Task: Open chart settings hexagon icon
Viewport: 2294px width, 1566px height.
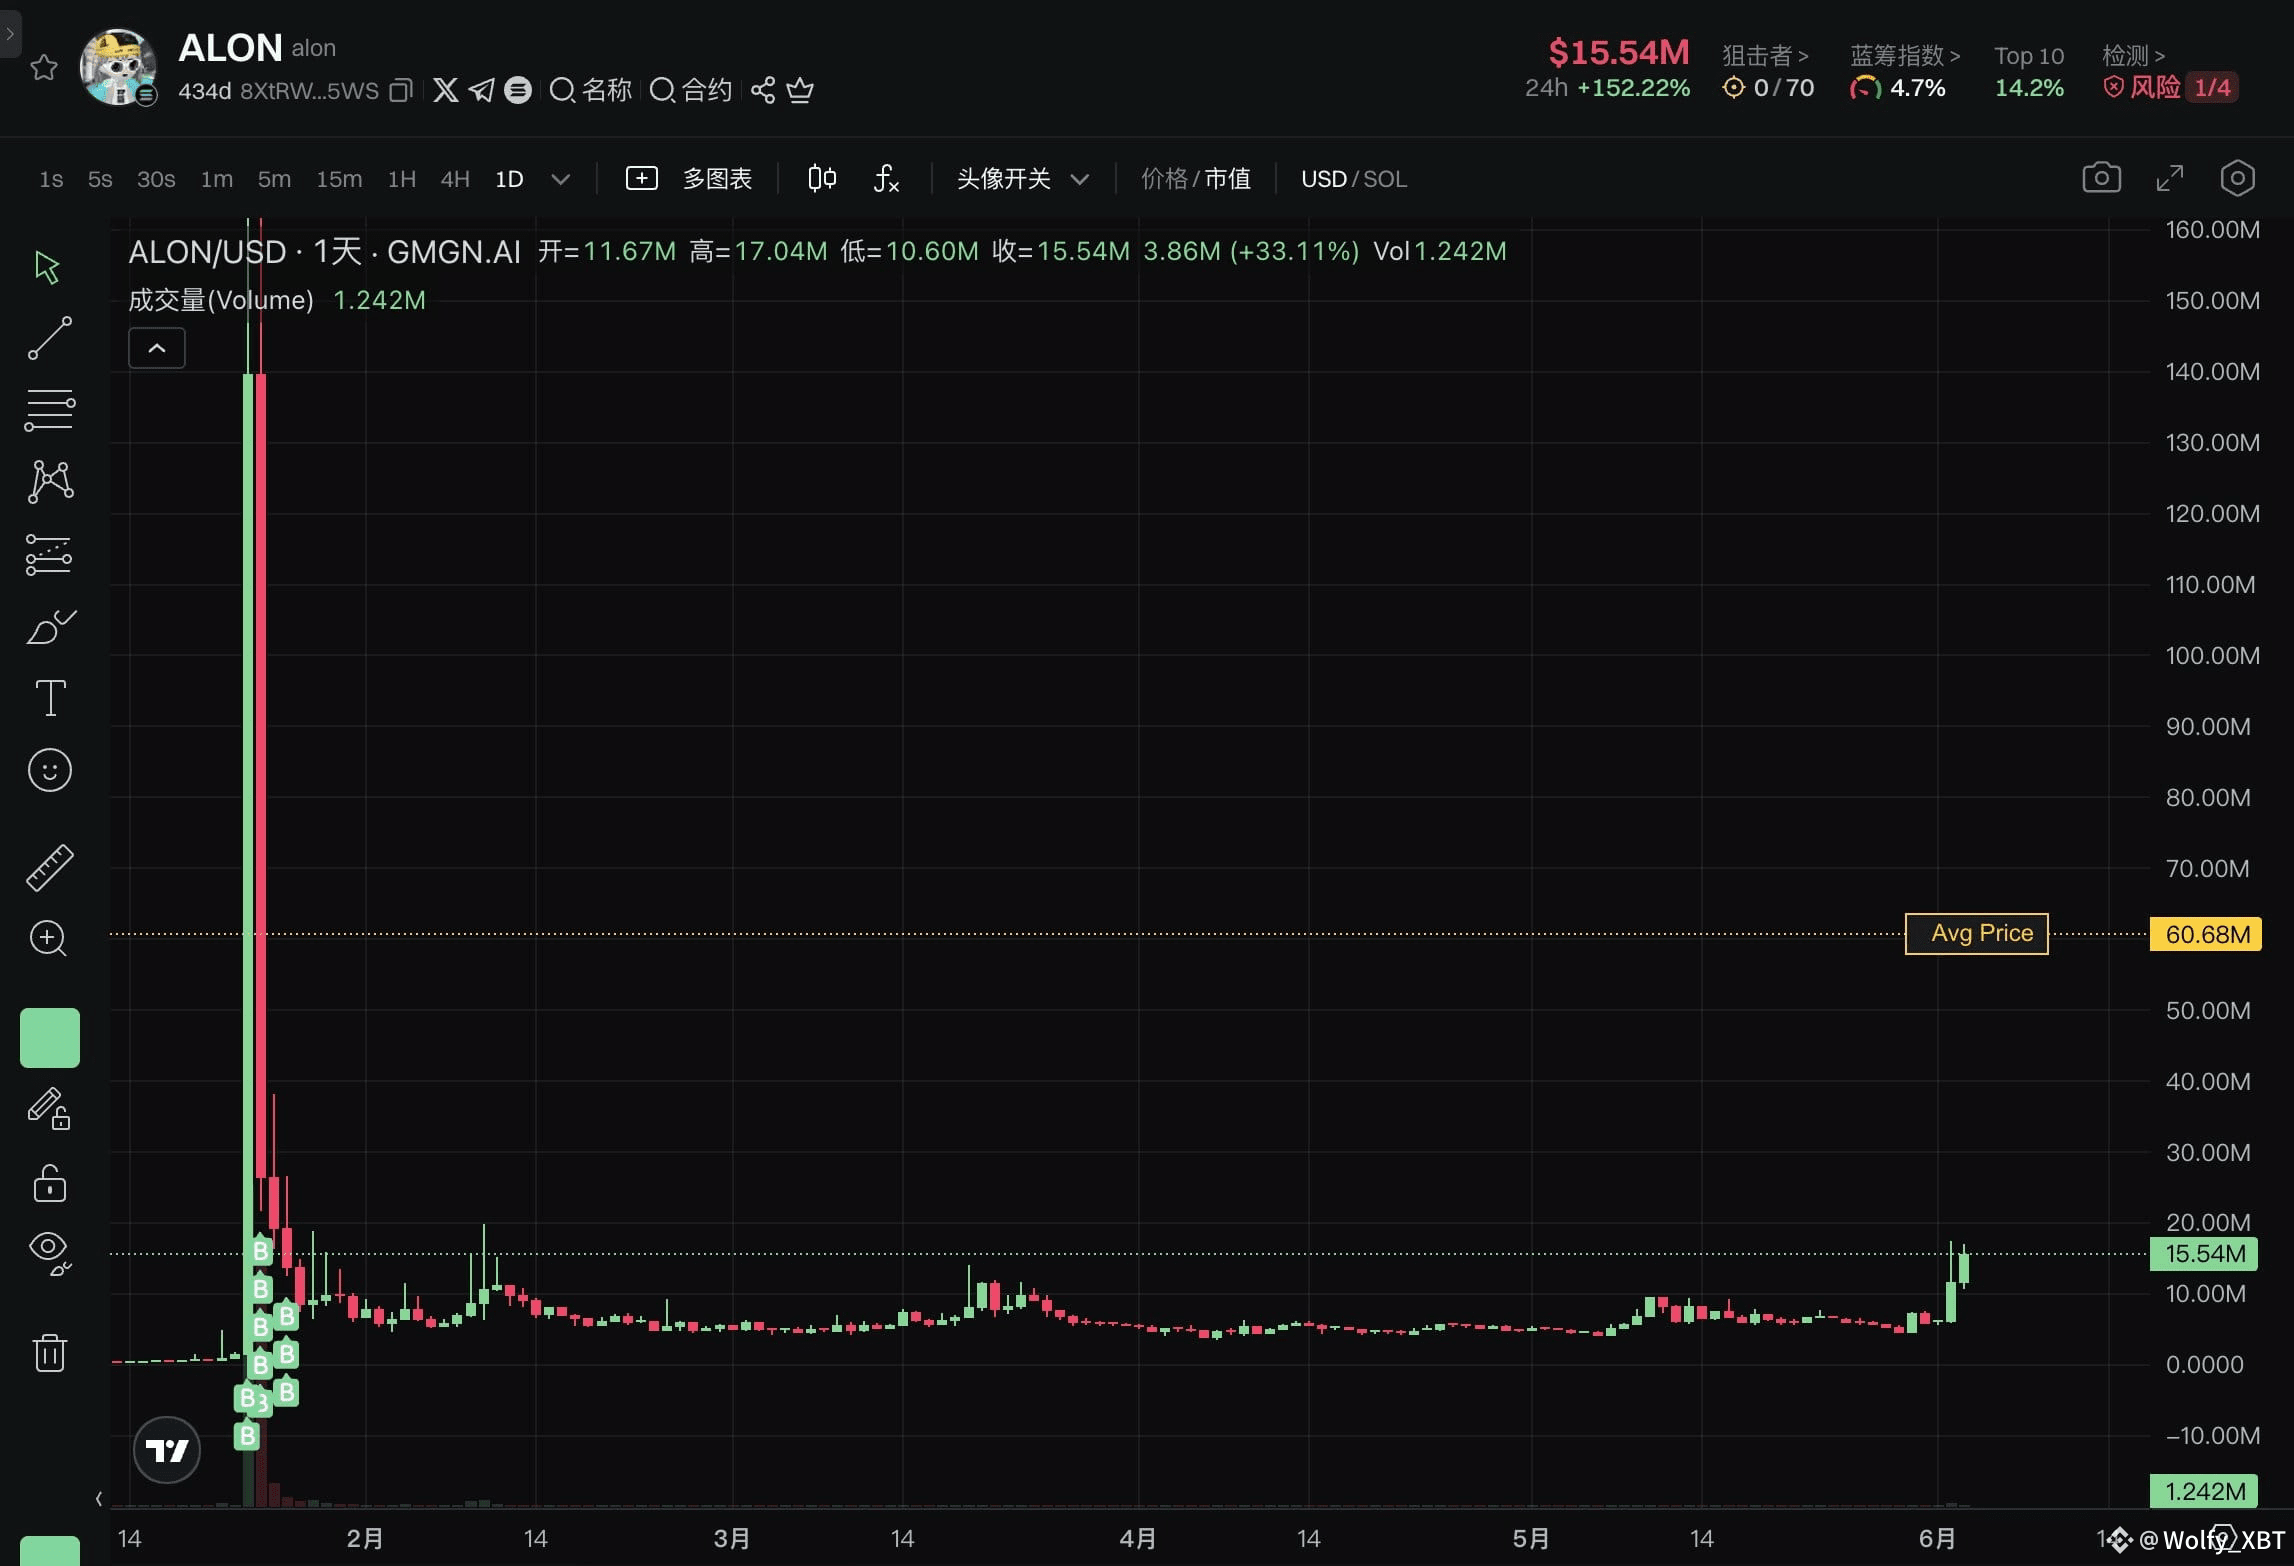Action: click(2237, 178)
